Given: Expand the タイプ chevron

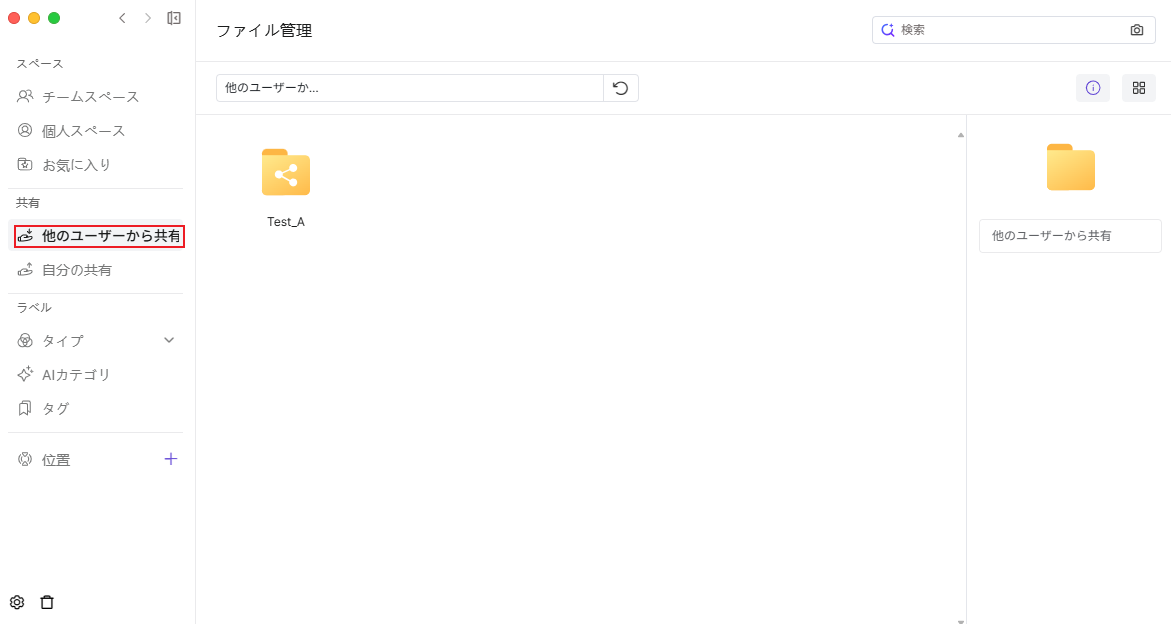Looking at the screenshot, I should point(169,340).
